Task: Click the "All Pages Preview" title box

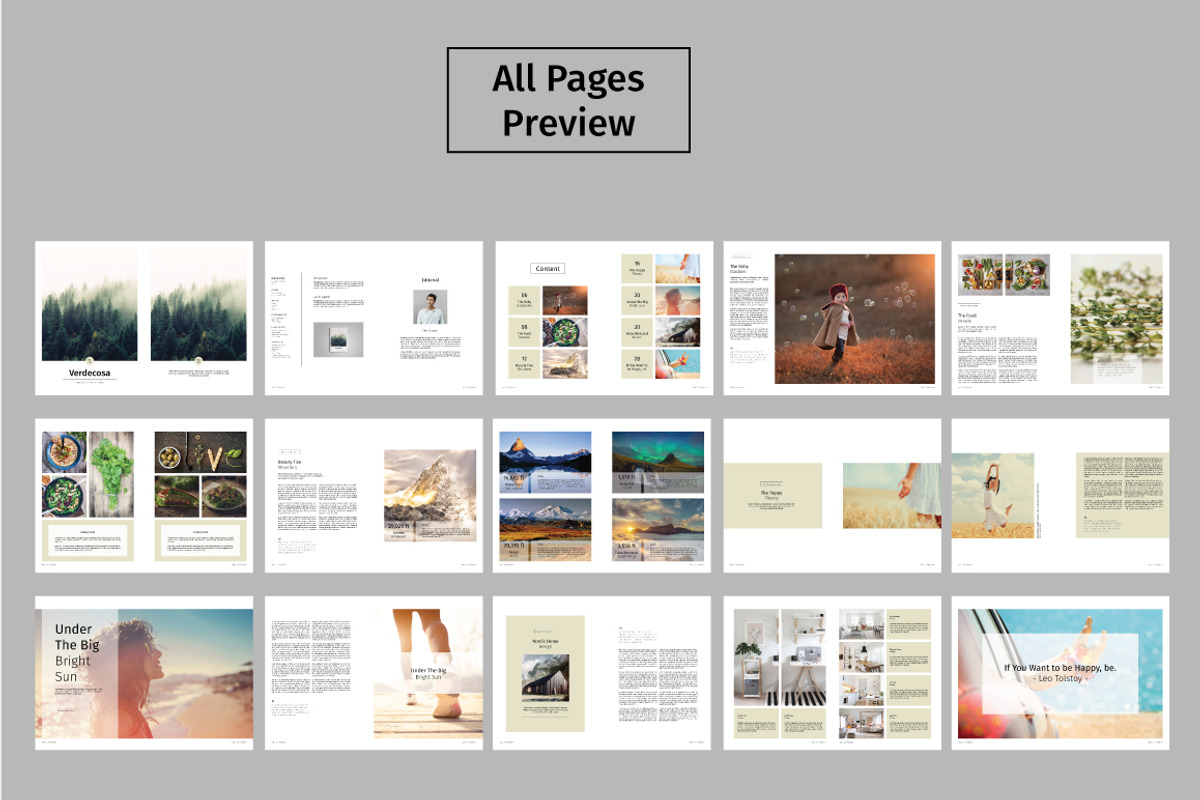Action: [568, 100]
